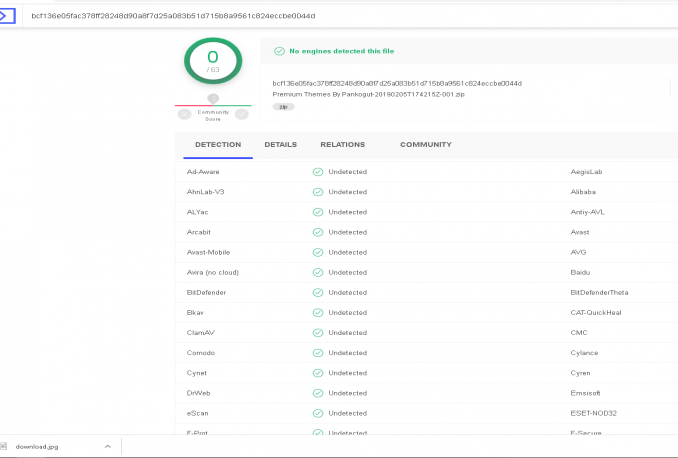678x458 pixels.
Task: Open the DETAILS tab
Action: click(x=280, y=145)
